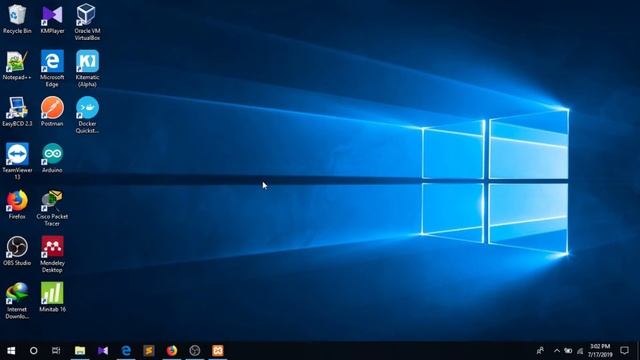Viewport: 640px width, 360px height.
Task: Open Cortana search circle in taskbar
Action: click(x=33, y=351)
